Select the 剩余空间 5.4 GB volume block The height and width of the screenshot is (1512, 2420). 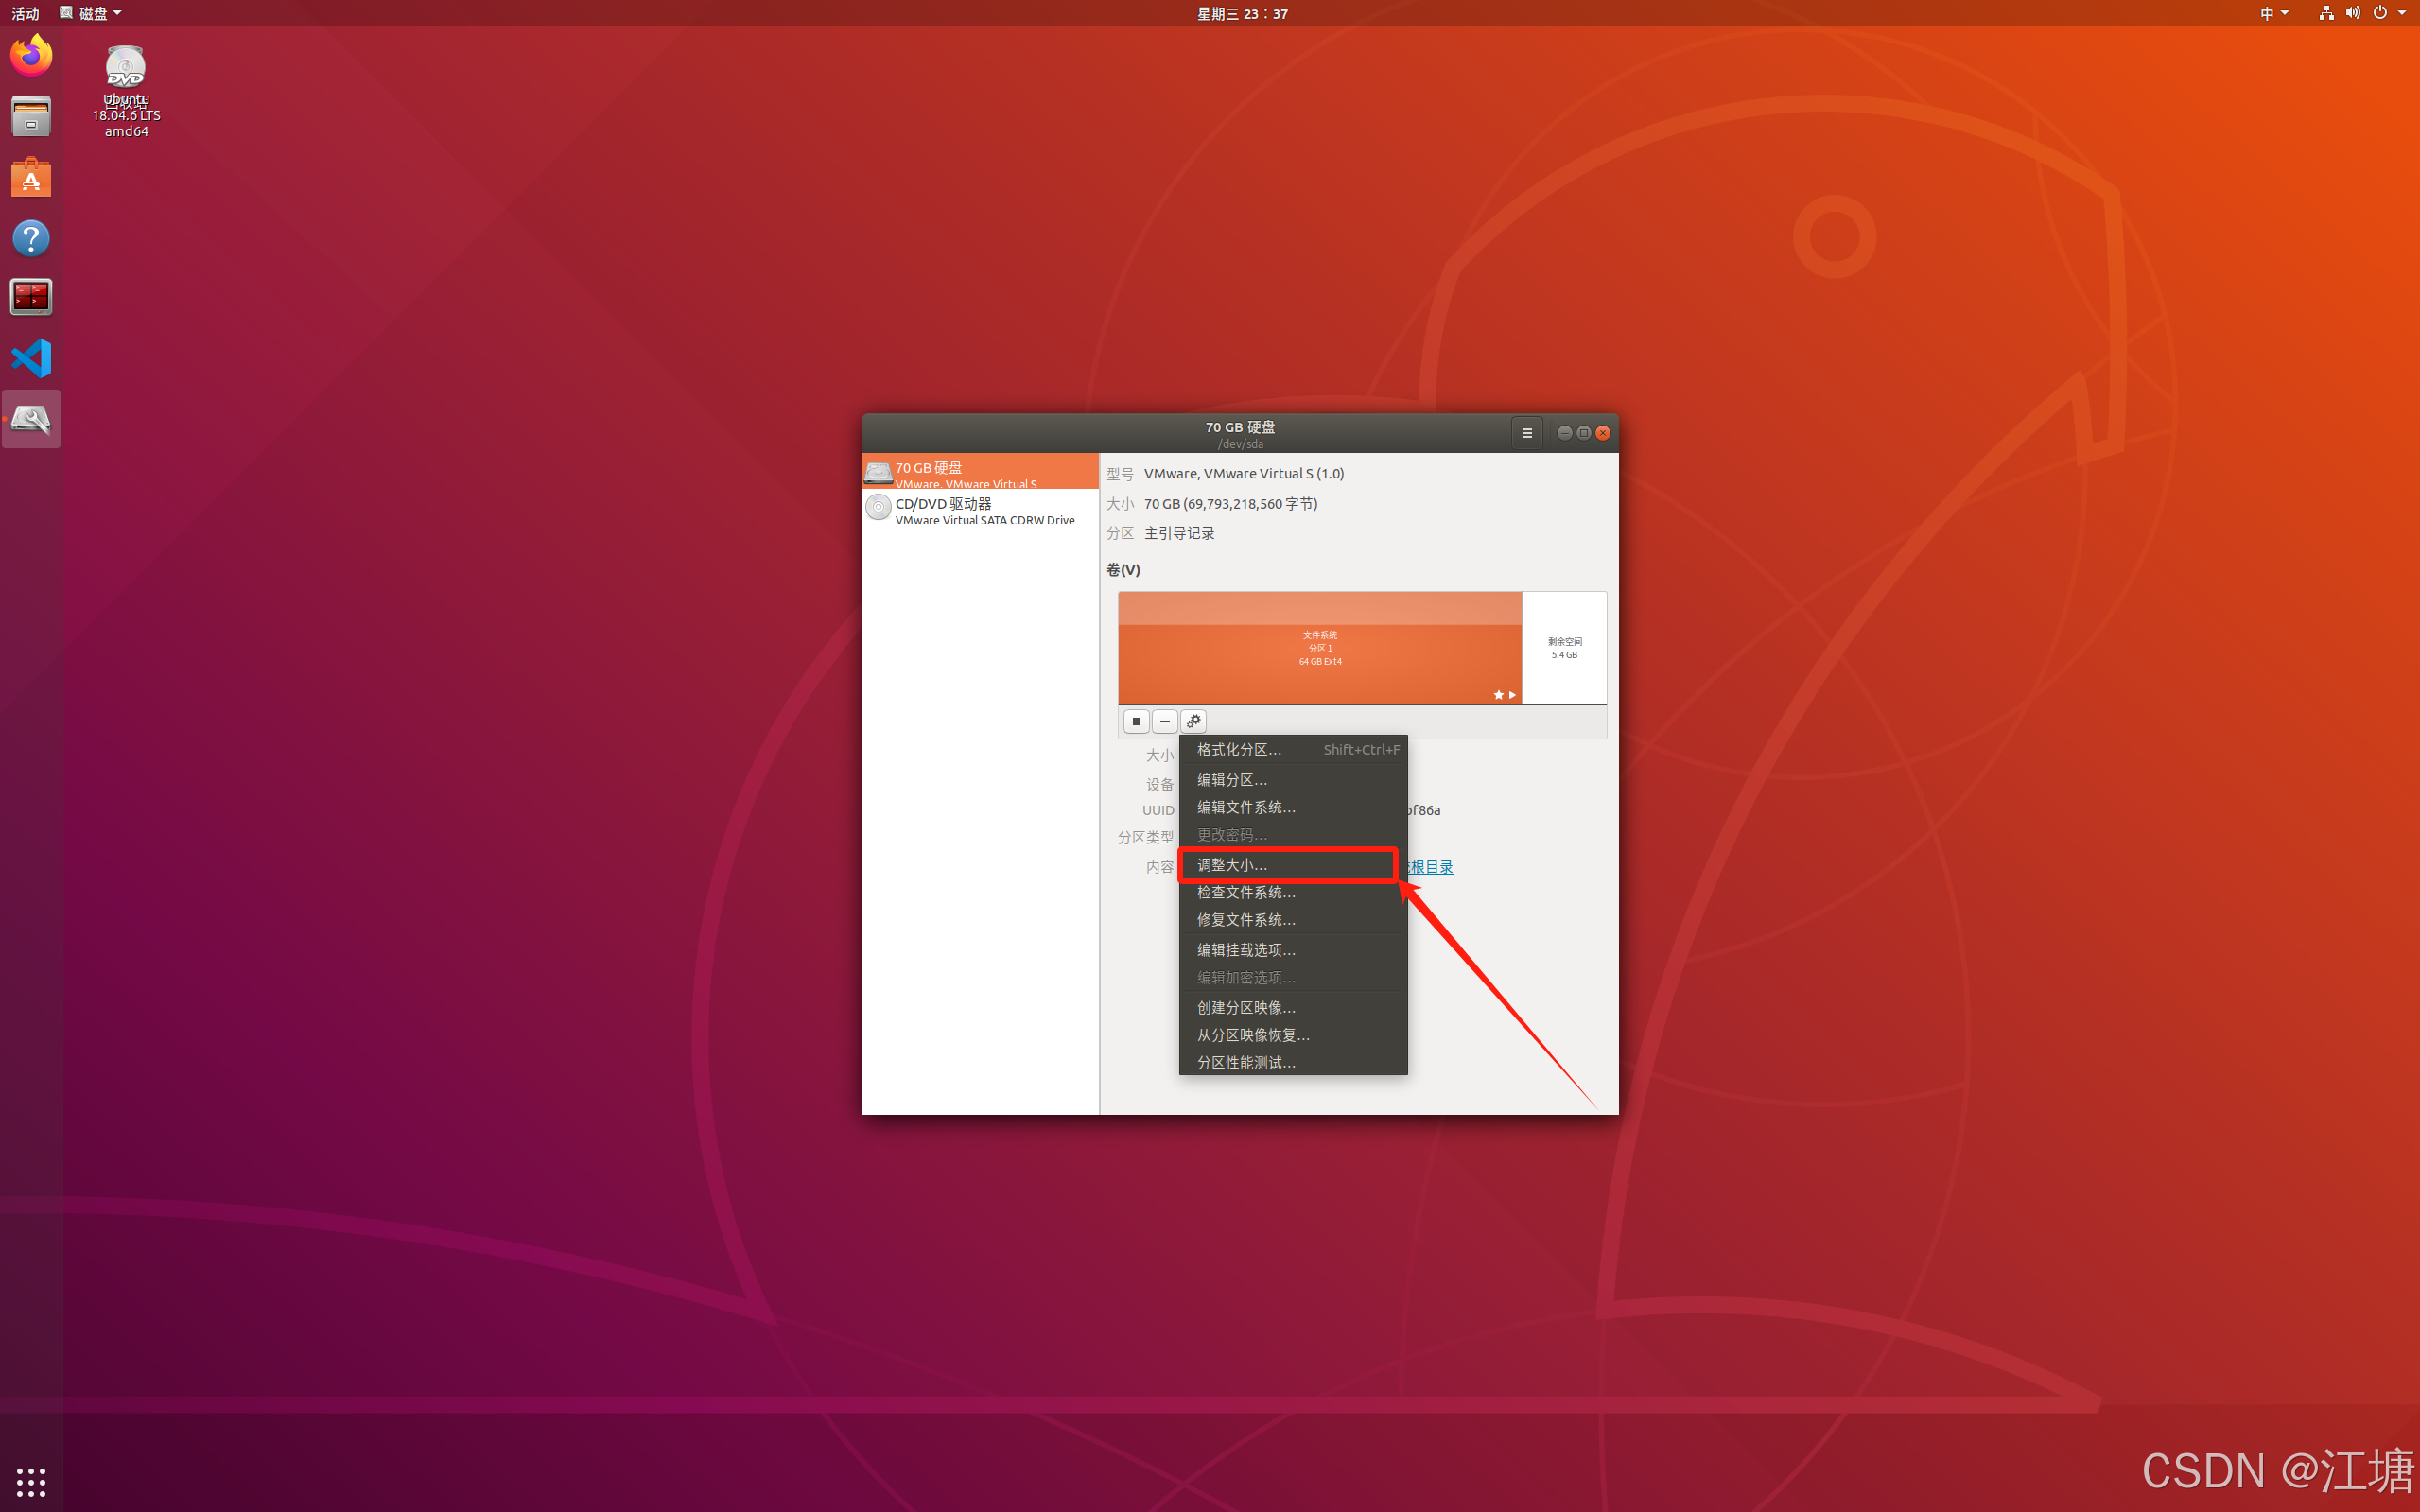click(1564, 648)
